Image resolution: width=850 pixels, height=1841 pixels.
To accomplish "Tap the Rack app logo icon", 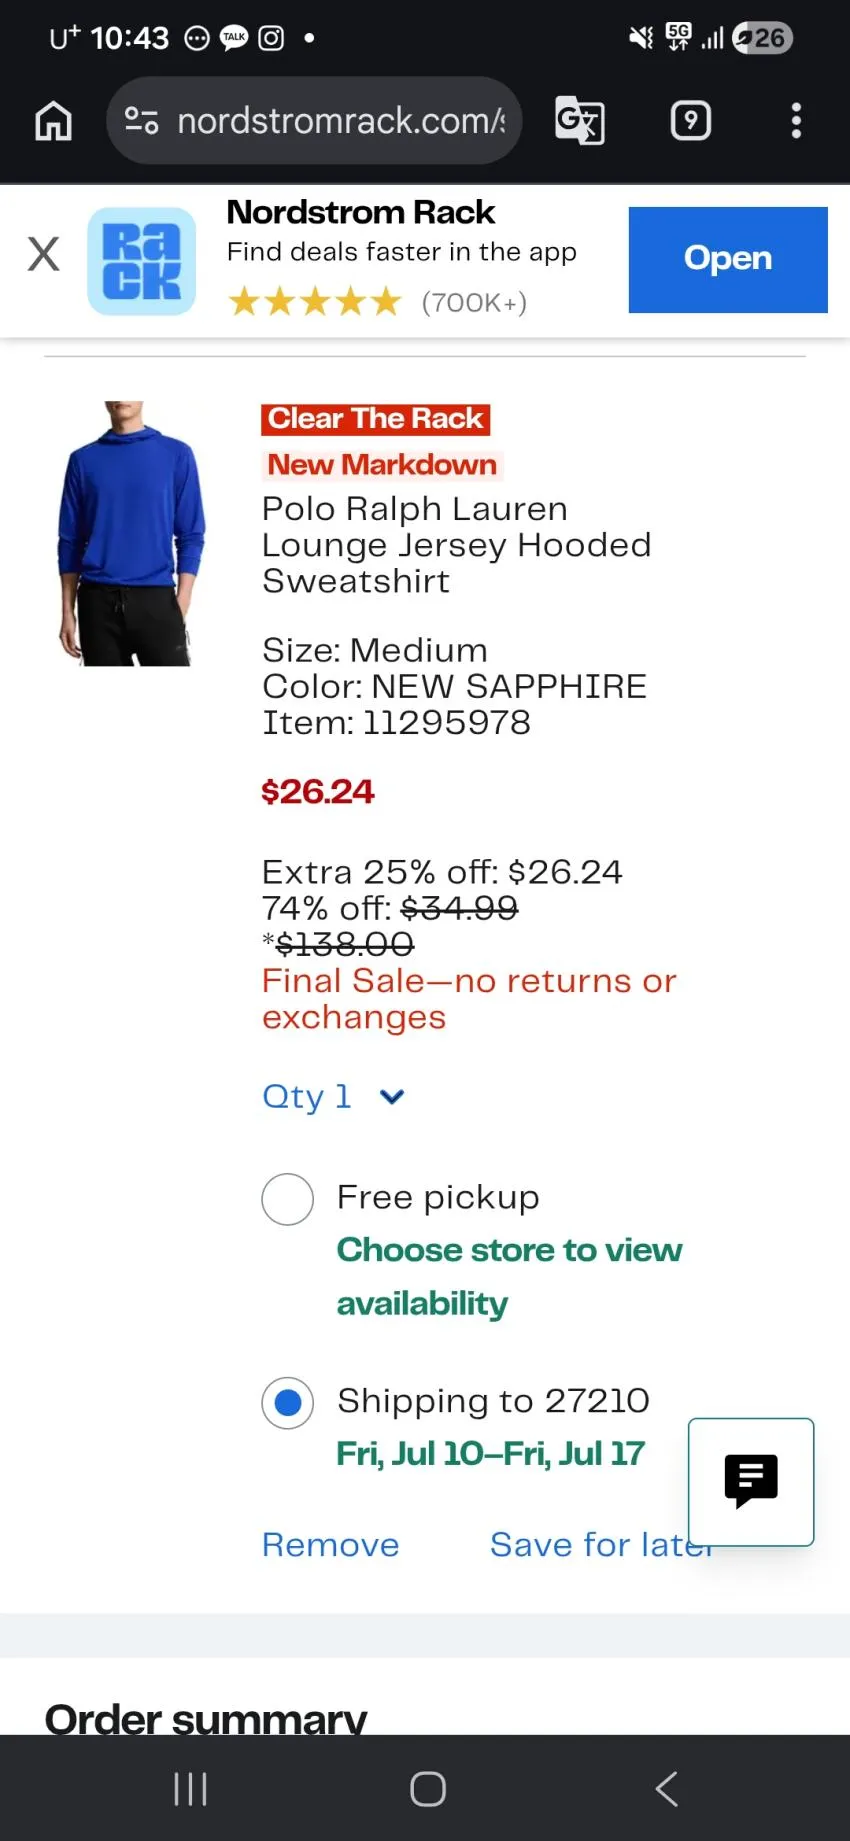I will point(142,261).
